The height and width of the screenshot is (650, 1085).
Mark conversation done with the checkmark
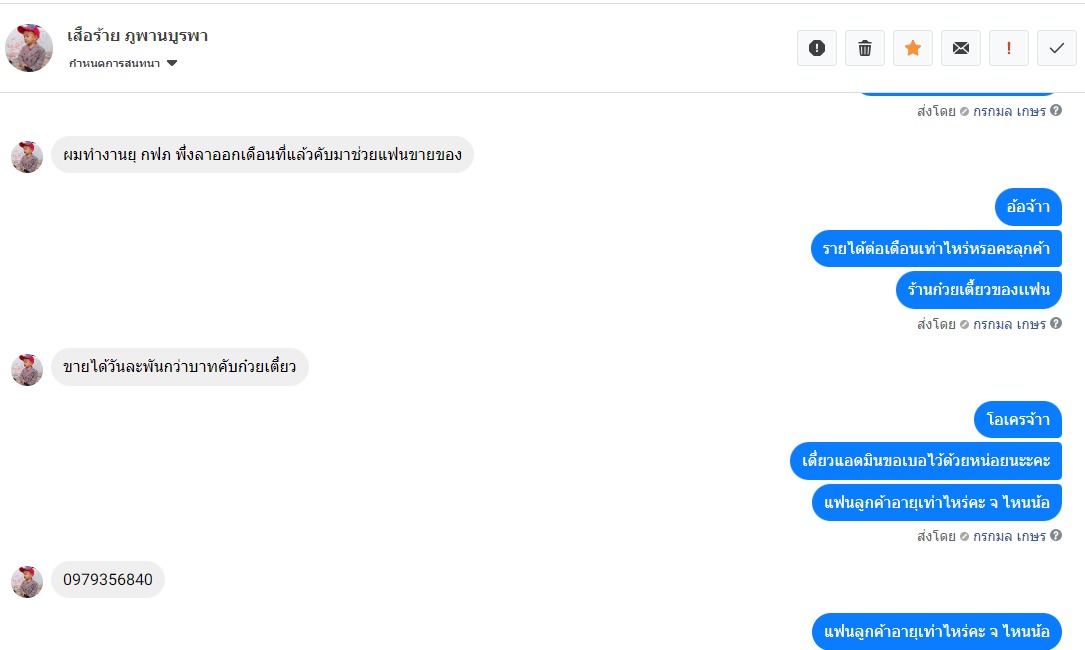click(1057, 48)
